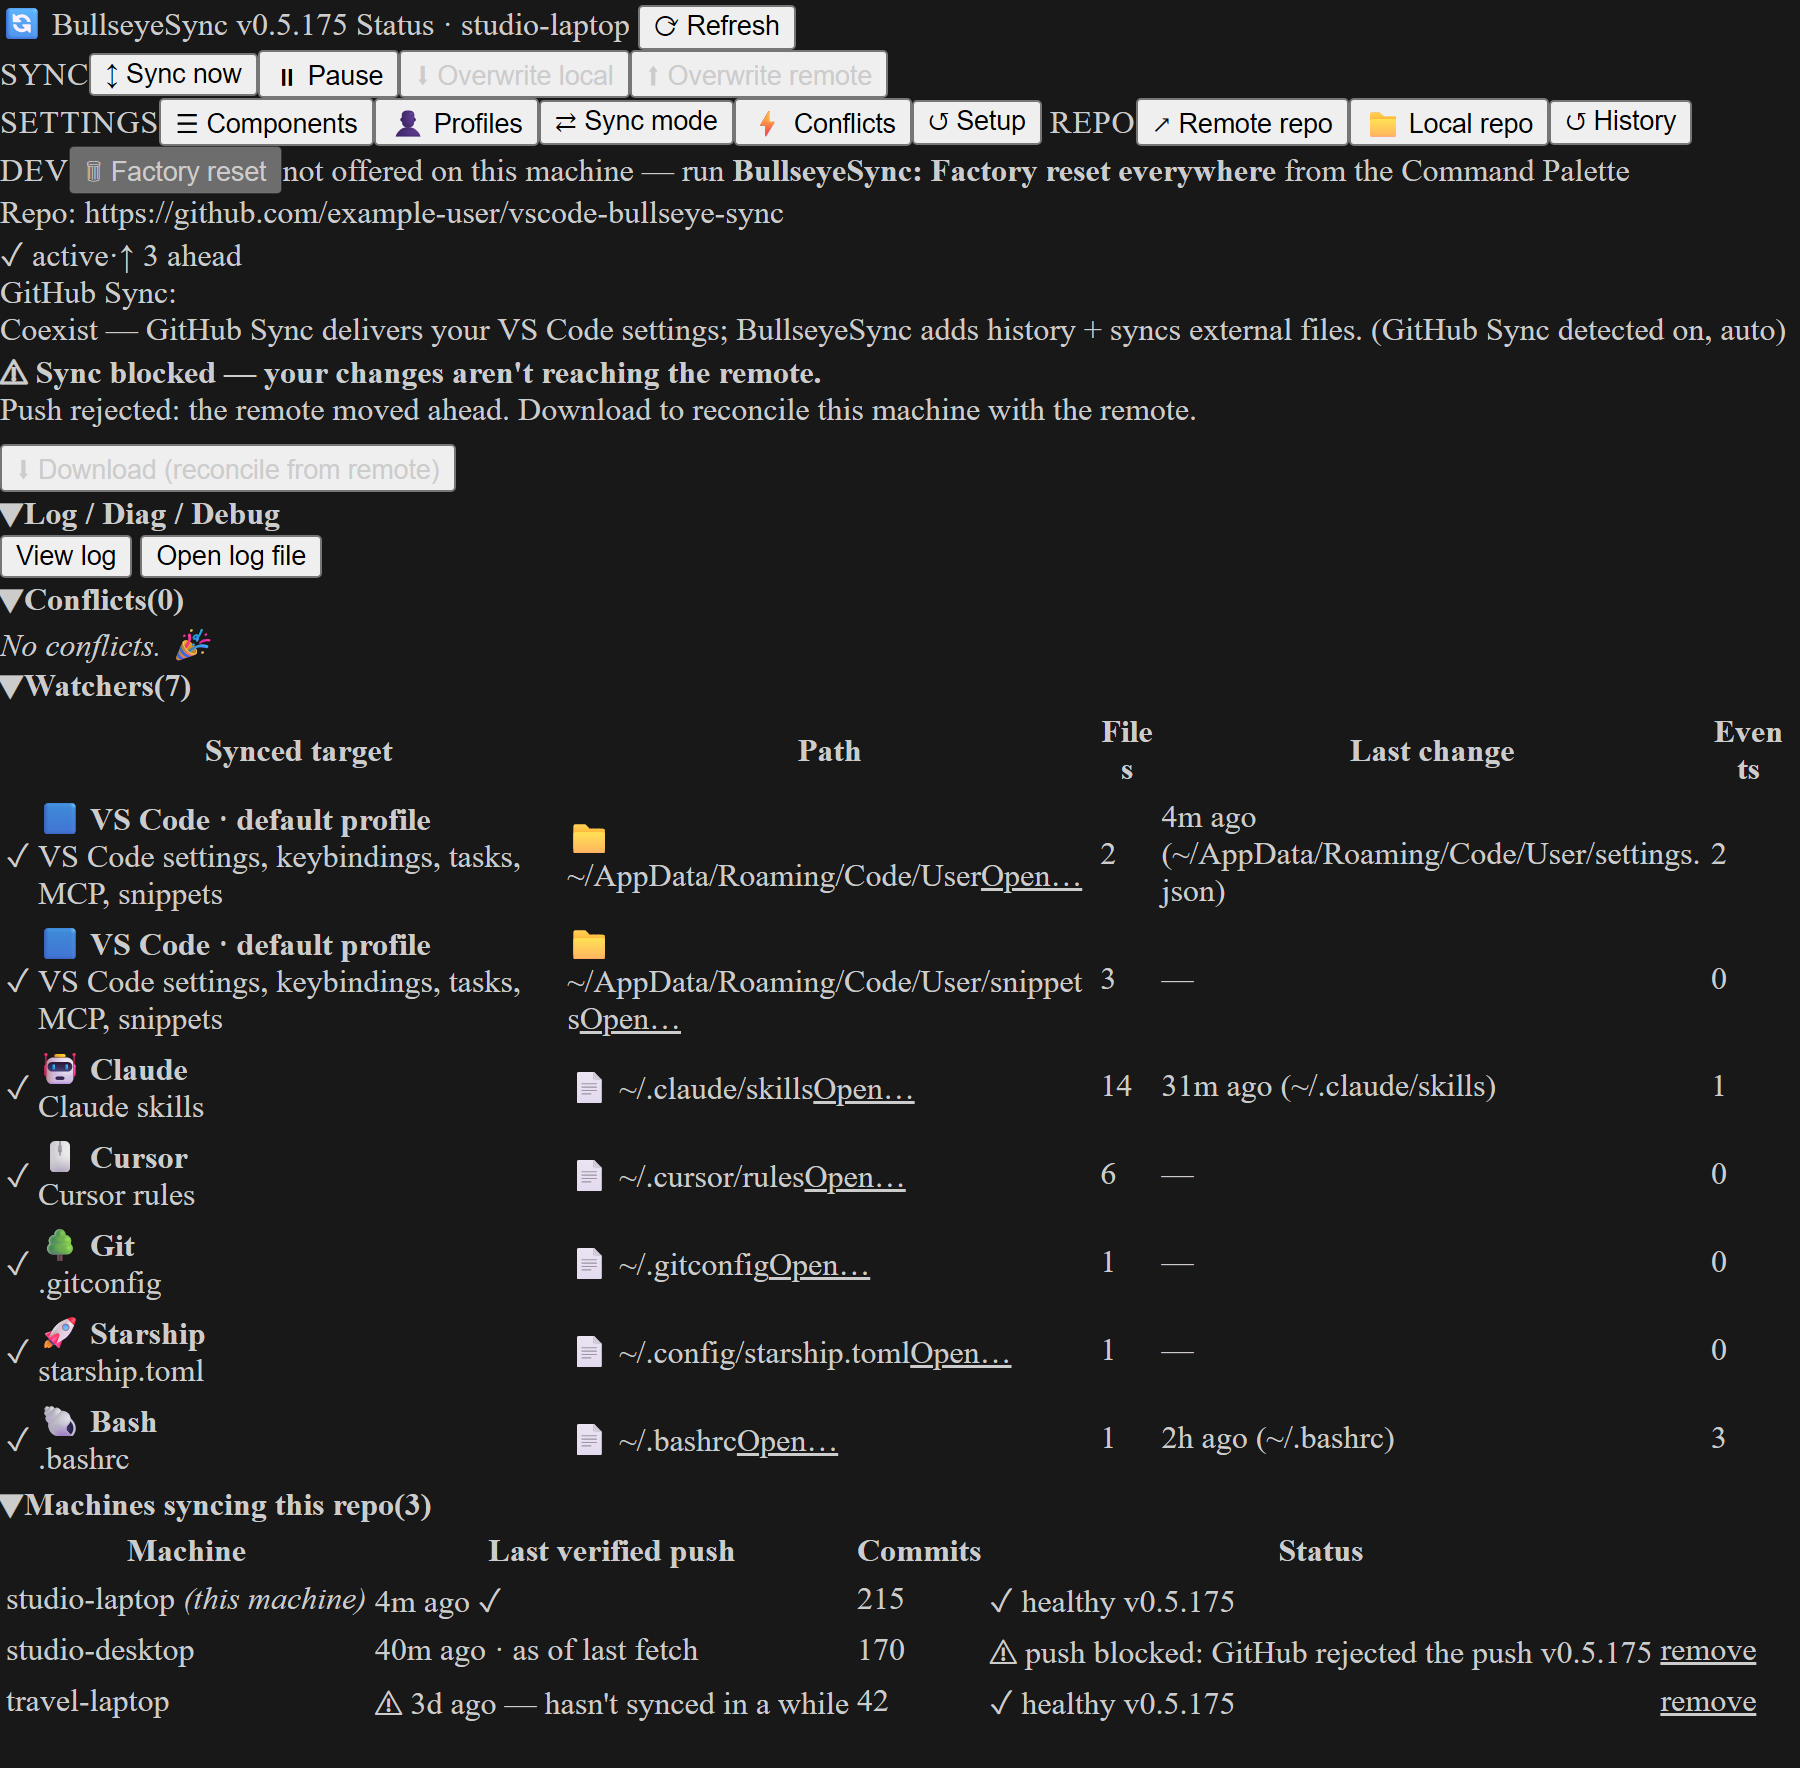This screenshot has width=1800, height=1768.
Task: Click the Last change column header
Action: (1432, 751)
